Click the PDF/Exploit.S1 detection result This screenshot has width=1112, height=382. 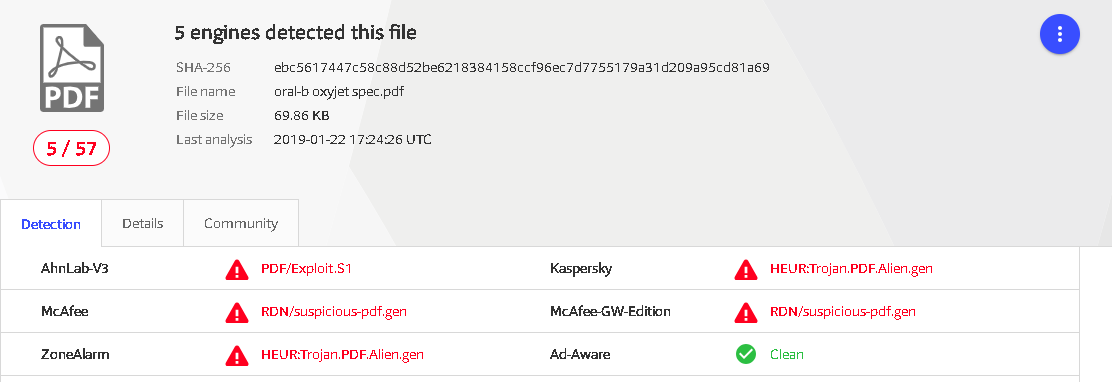point(306,269)
